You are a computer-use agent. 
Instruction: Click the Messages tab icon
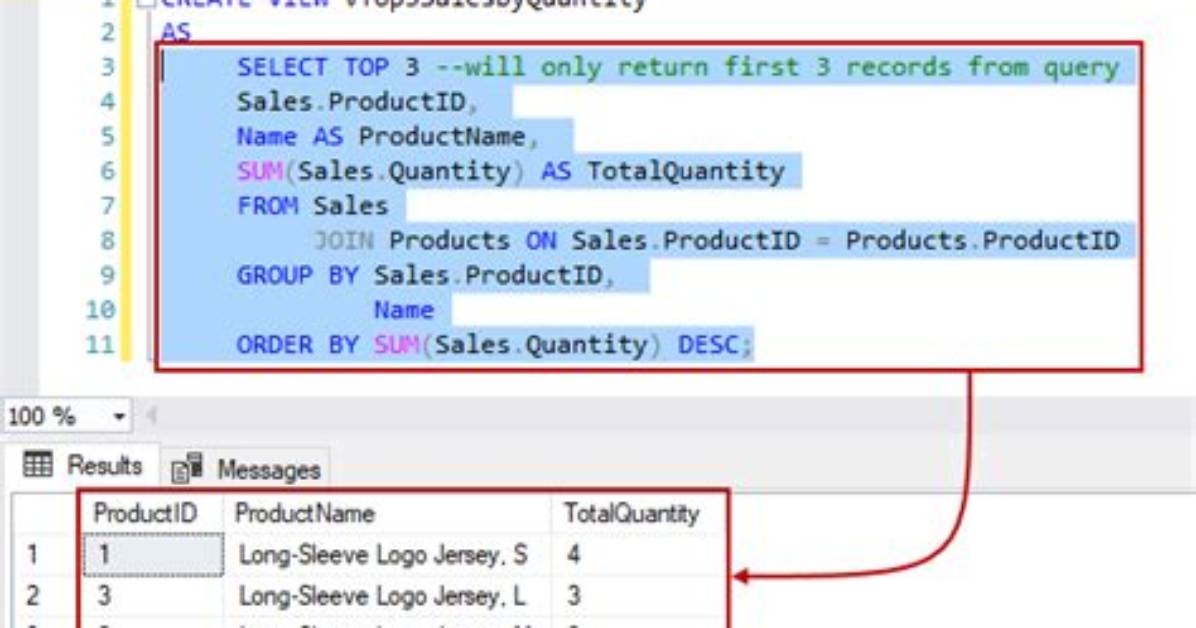(x=187, y=468)
